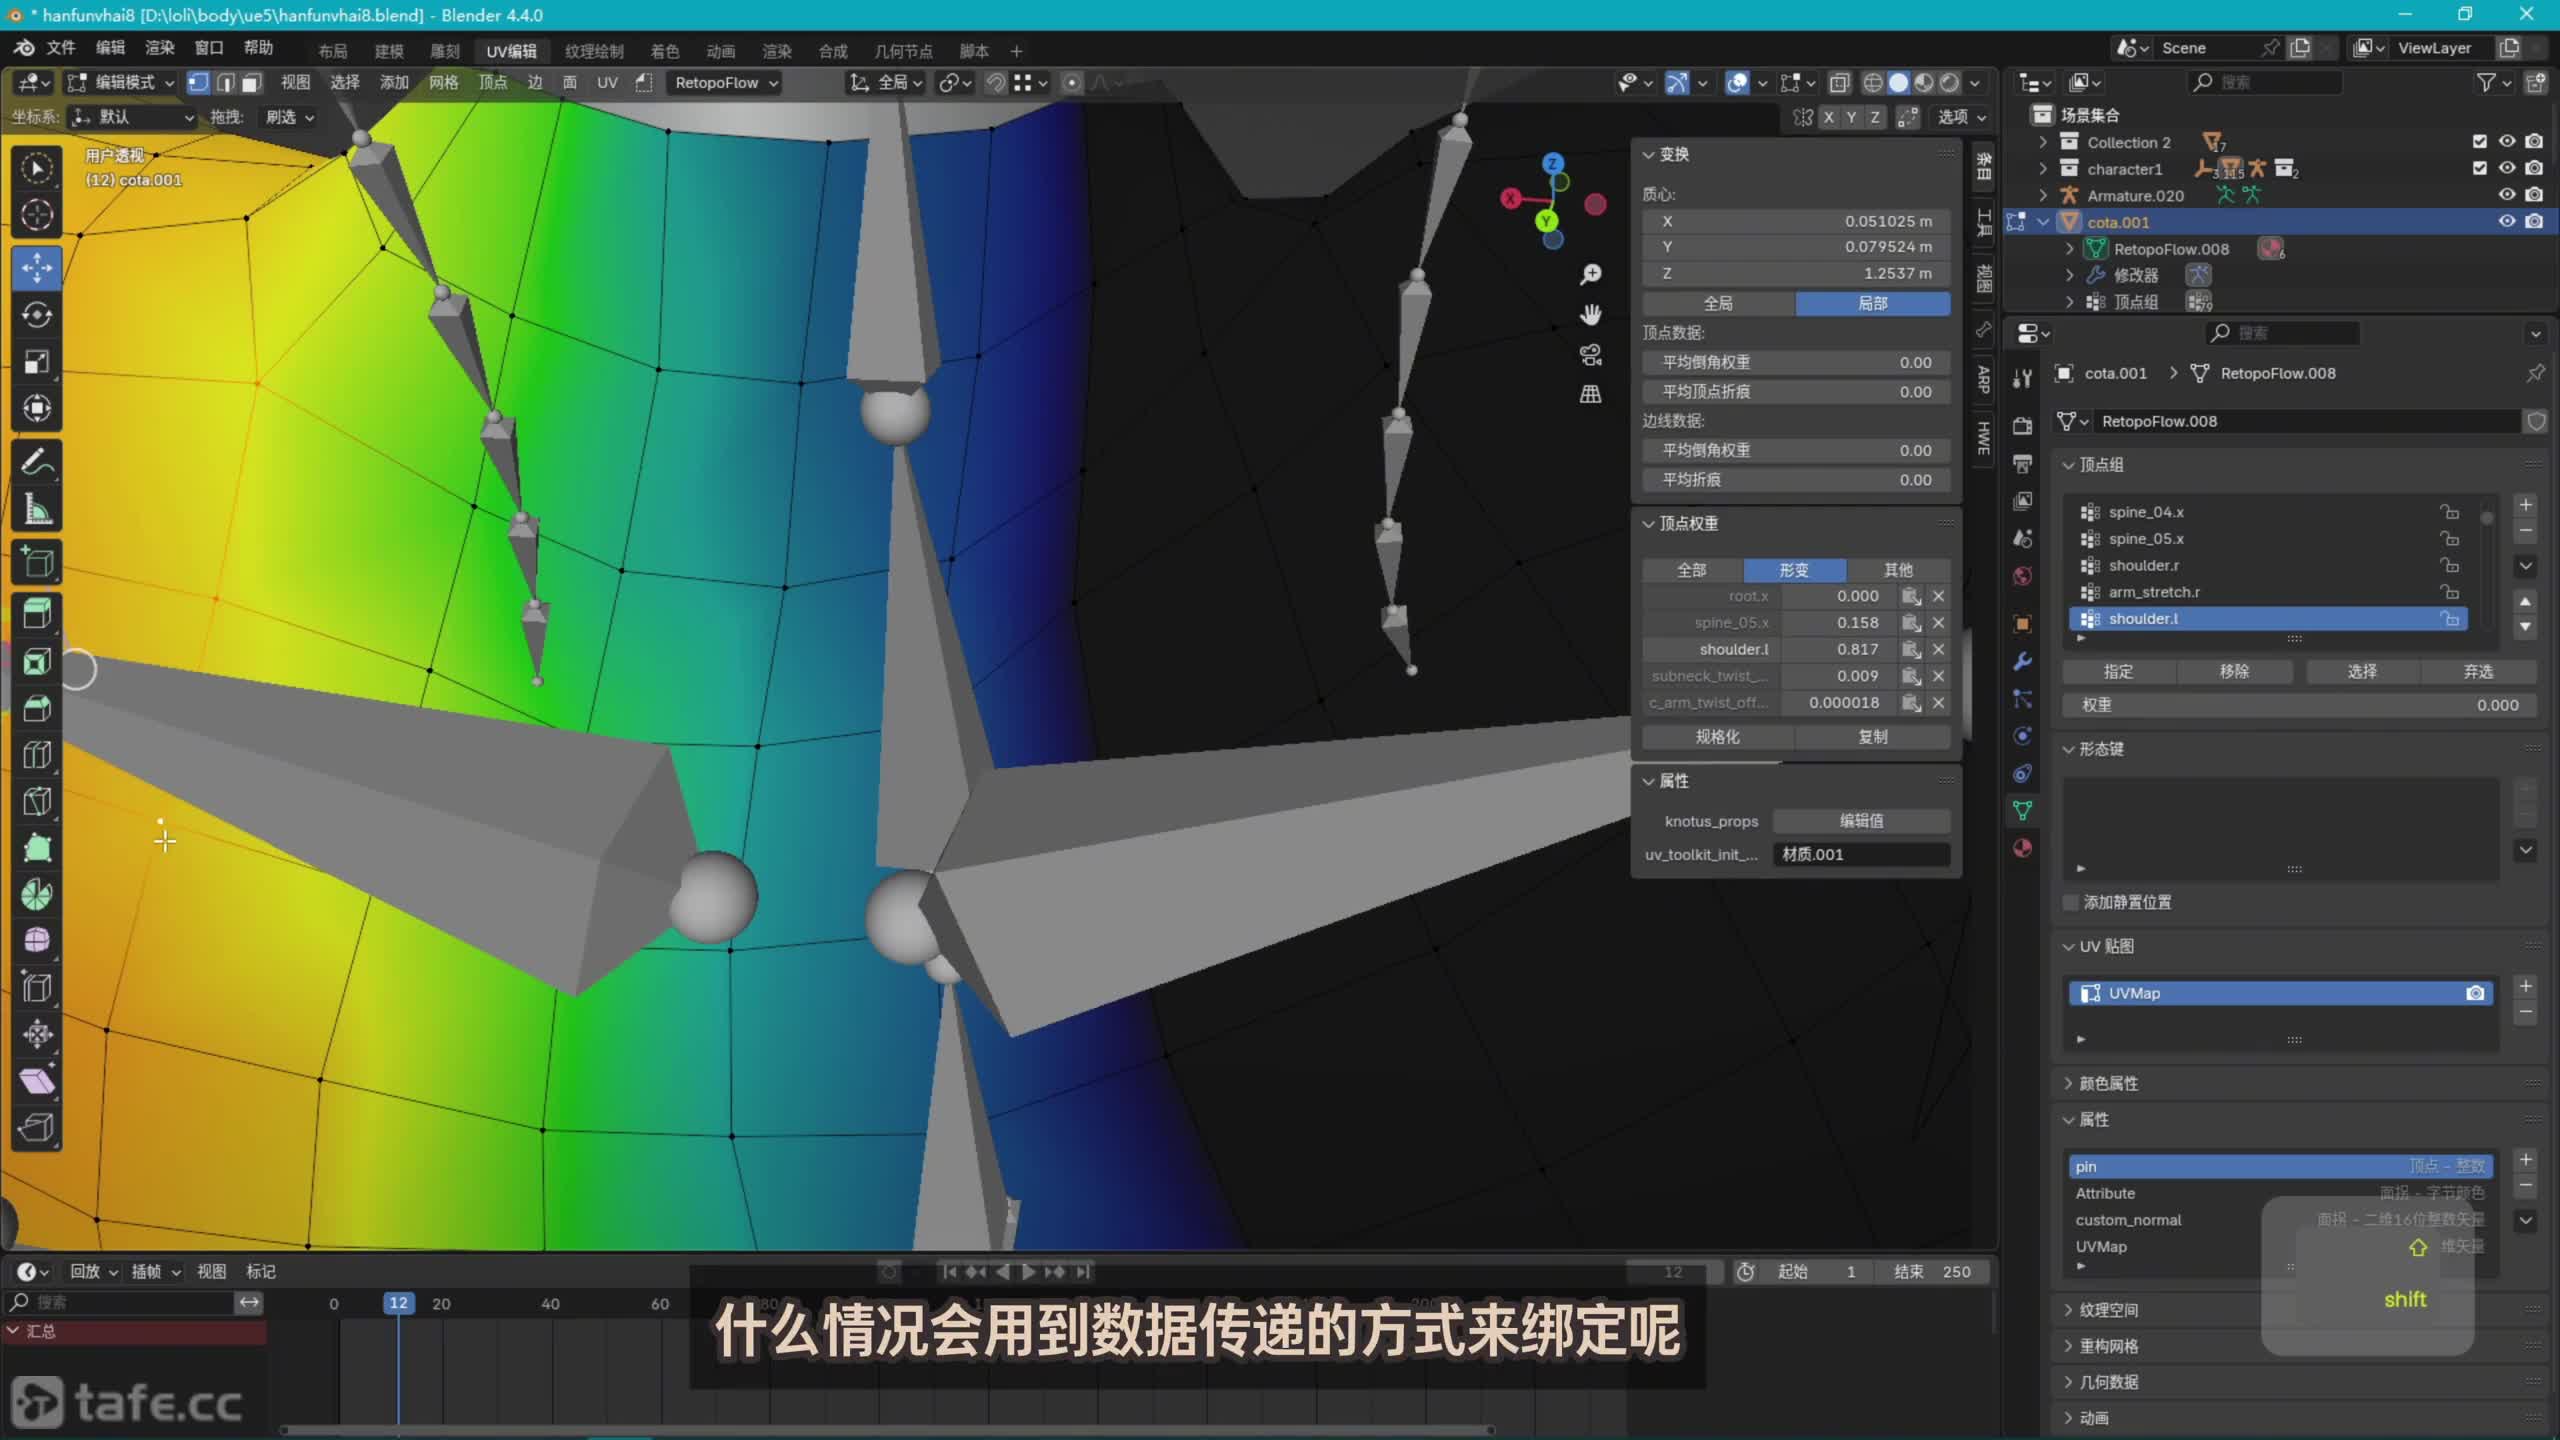Select the Move tool in toolbar

coord(37,268)
